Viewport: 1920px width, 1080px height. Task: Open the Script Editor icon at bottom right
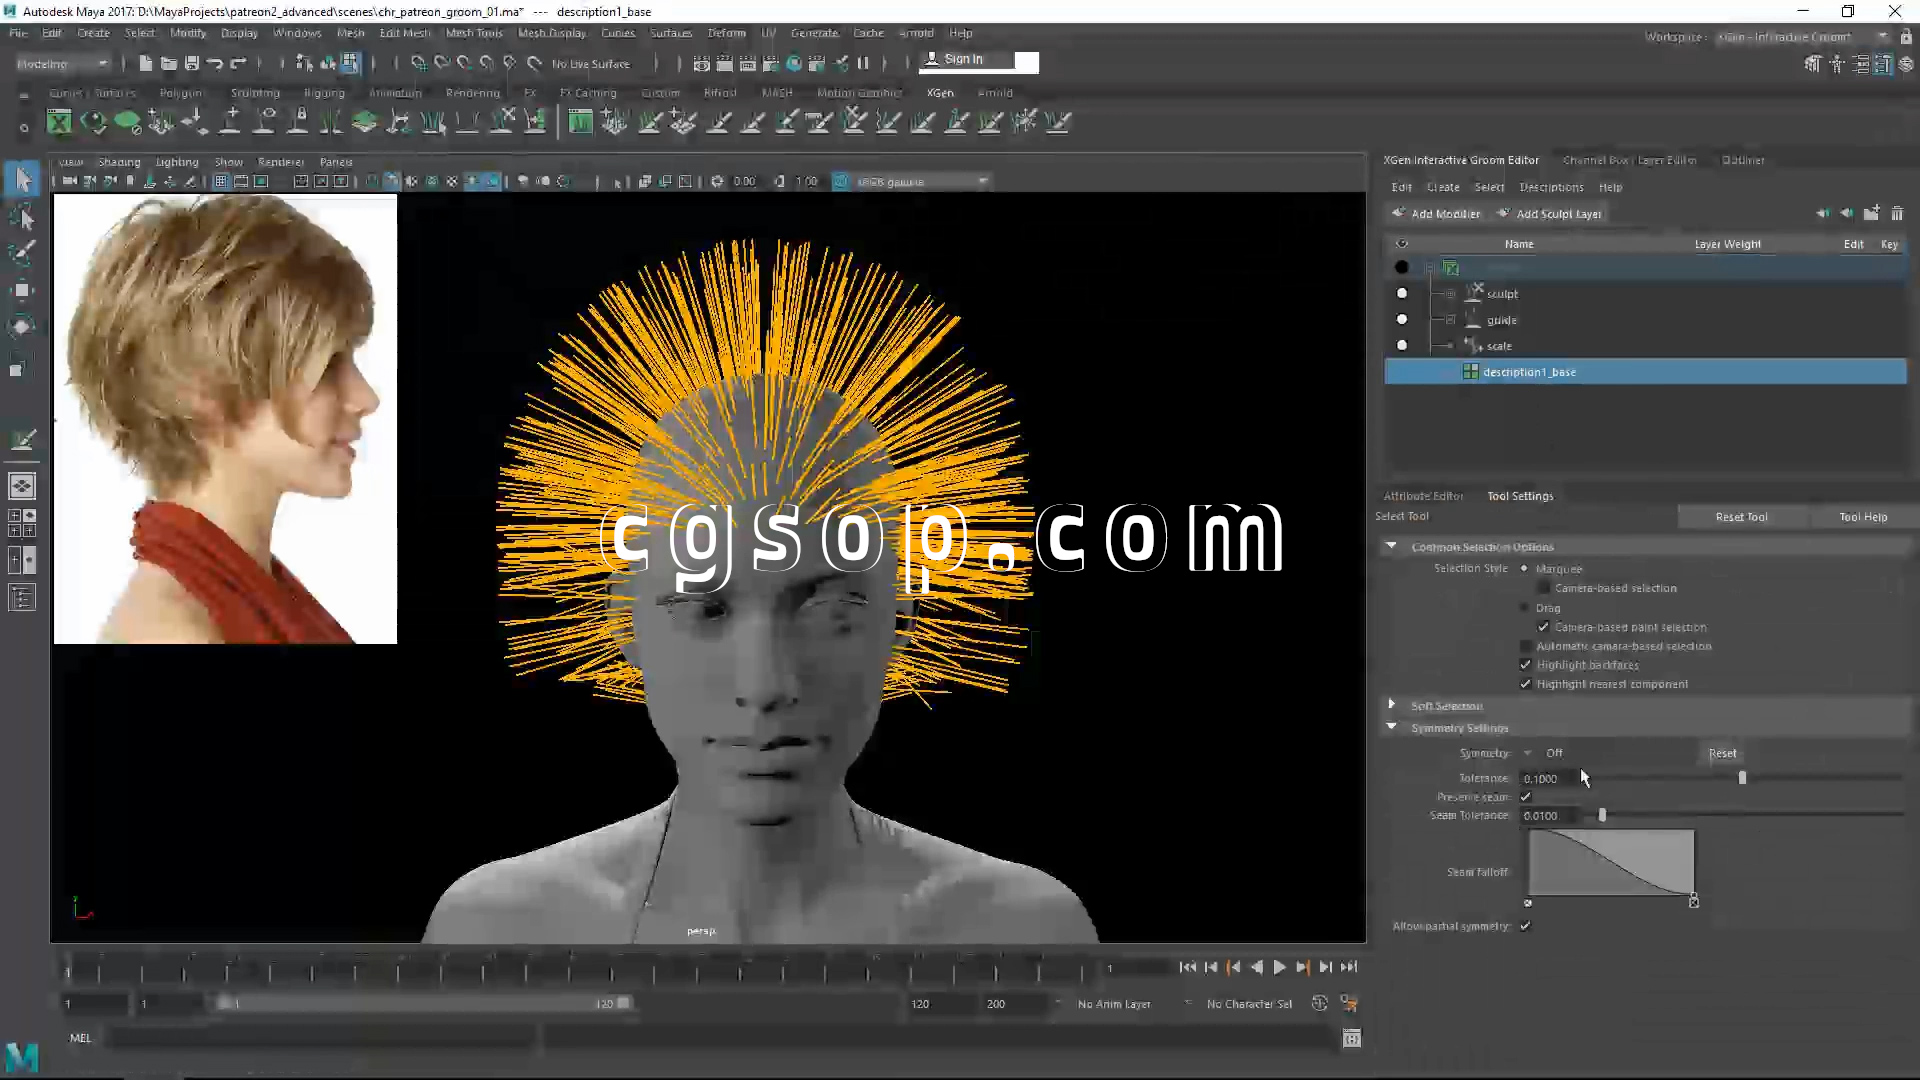tap(1351, 1038)
